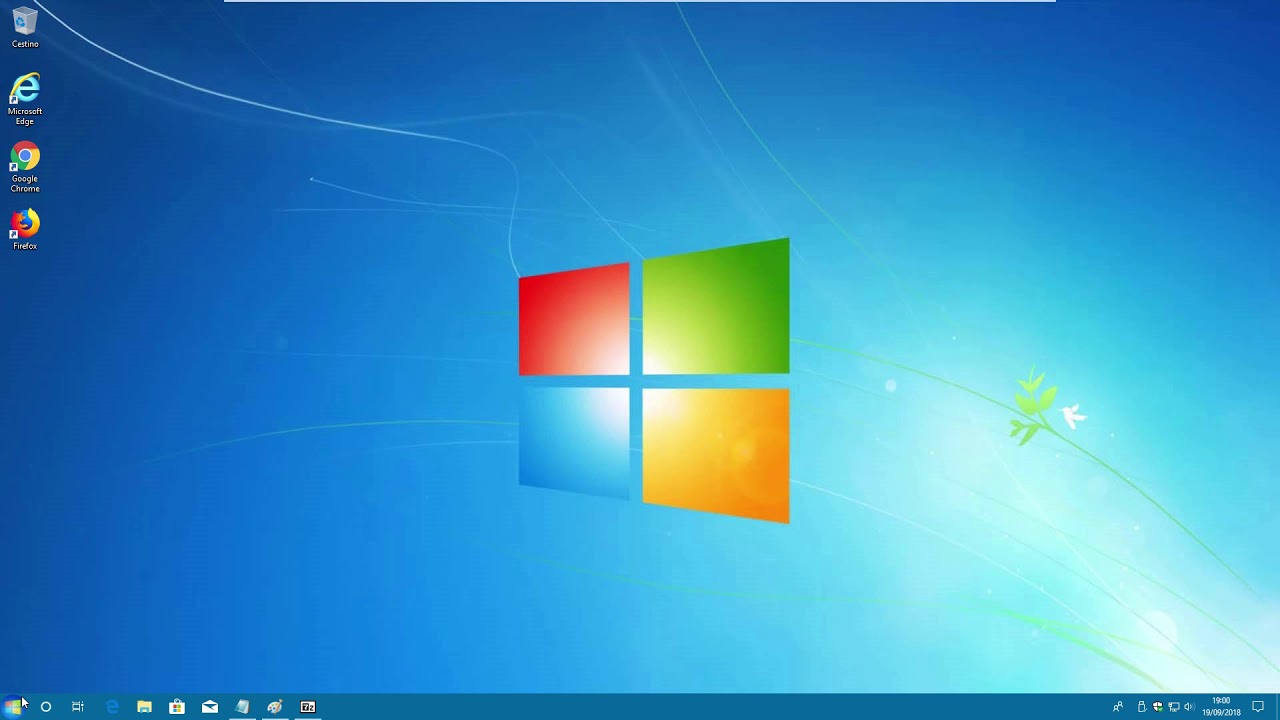Viewport: 1280px width, 720px height.
Task: Open Action Center notifications icon
Action: tap(1259, 707)
